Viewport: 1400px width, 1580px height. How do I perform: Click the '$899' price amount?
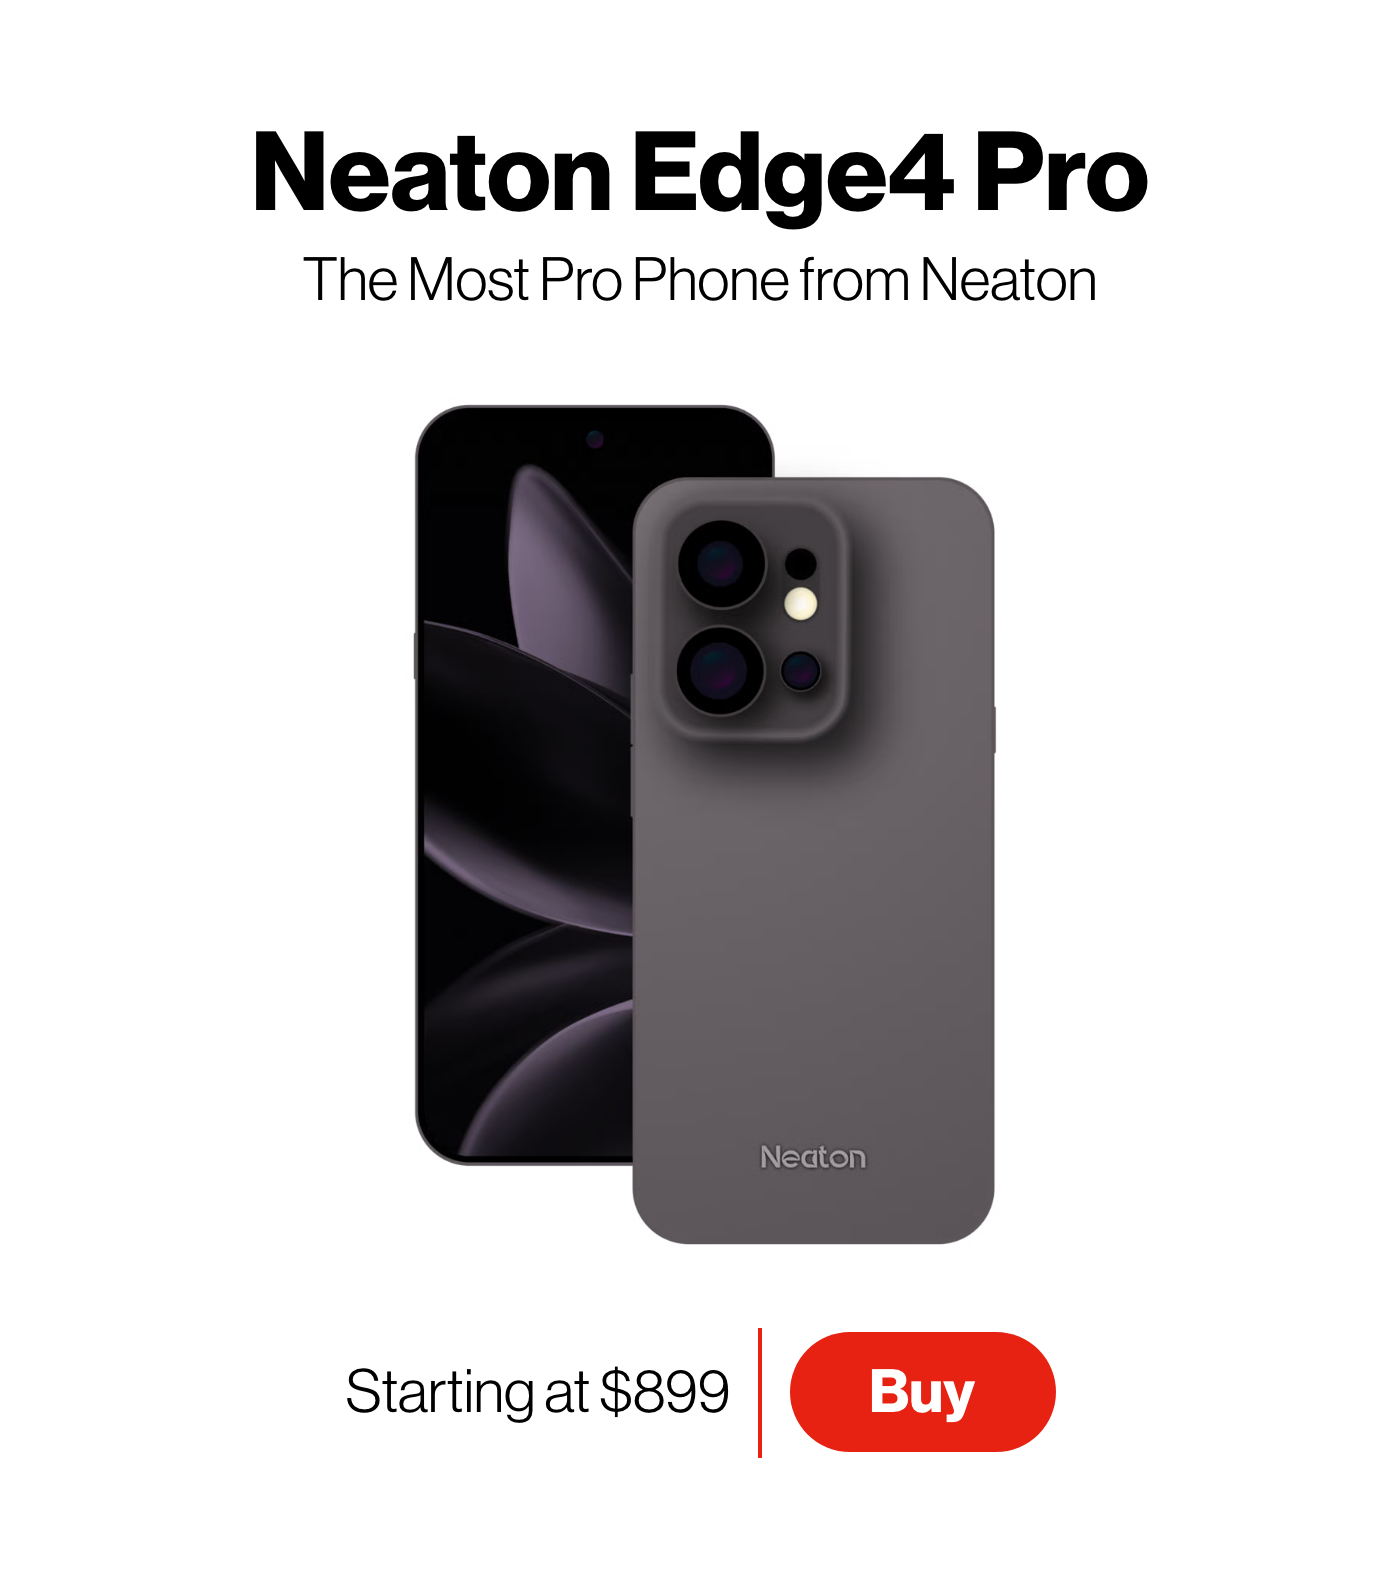point(665,1391)
